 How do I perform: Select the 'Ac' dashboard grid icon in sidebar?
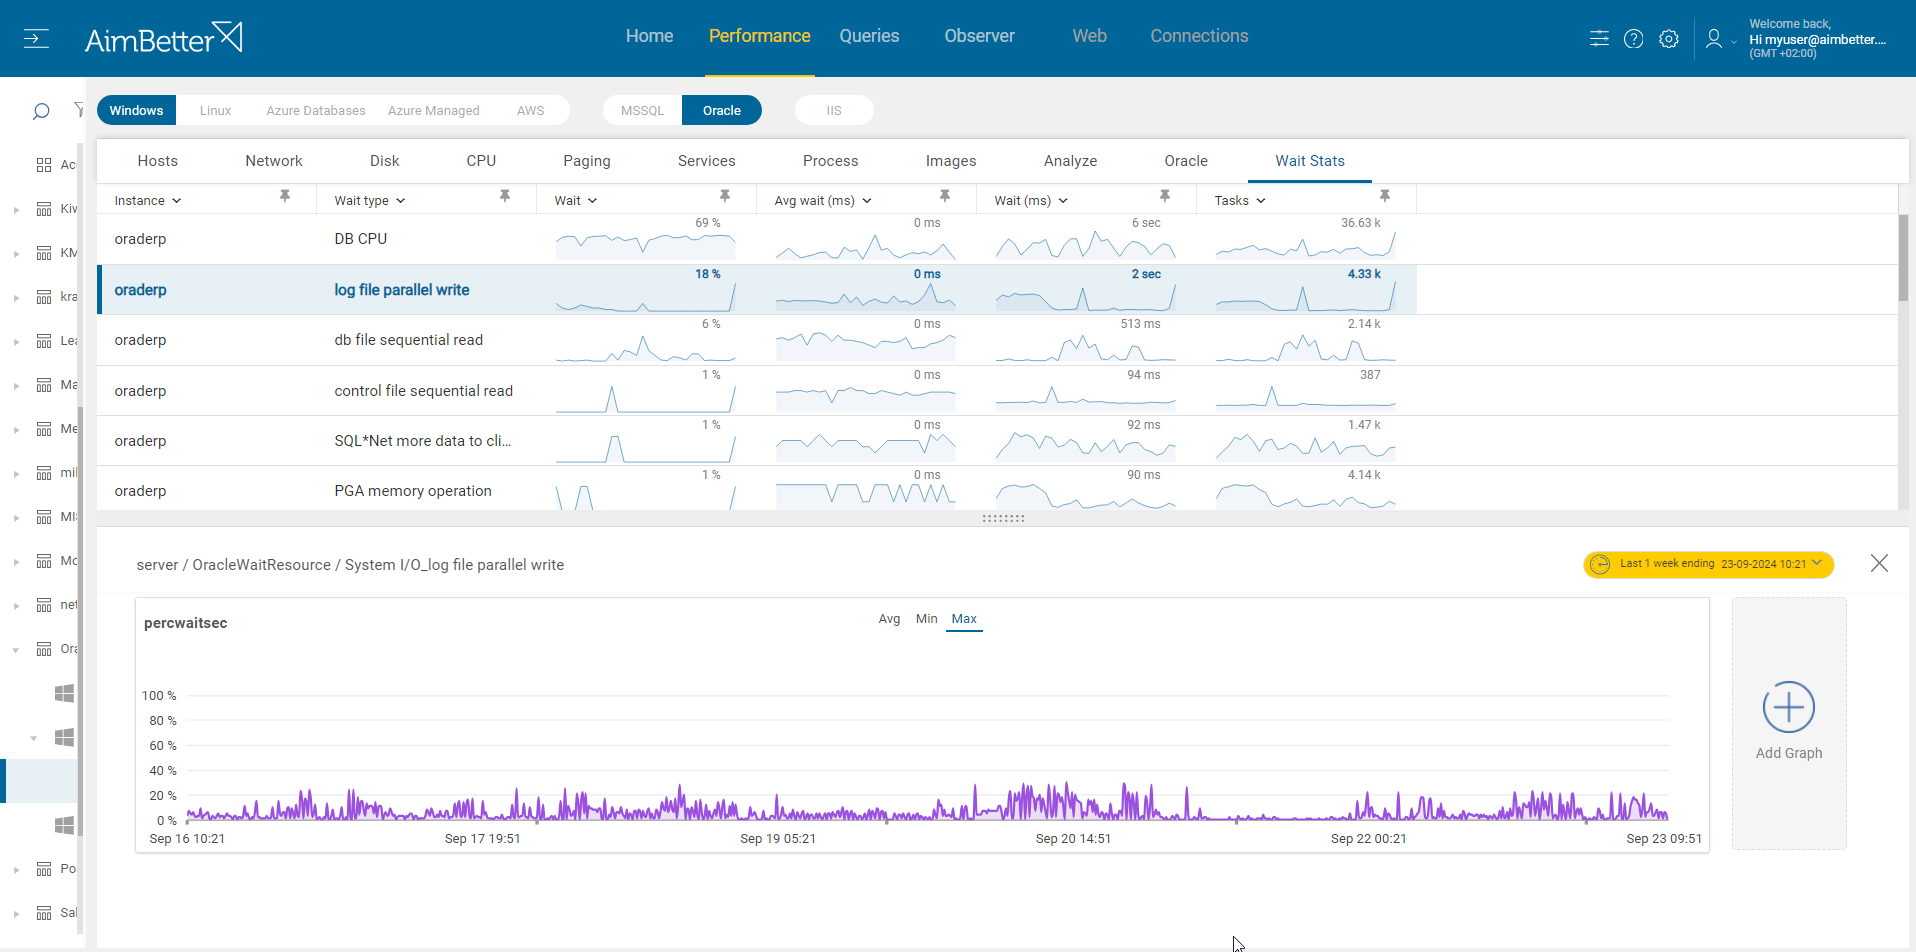(x=44, y=165)
